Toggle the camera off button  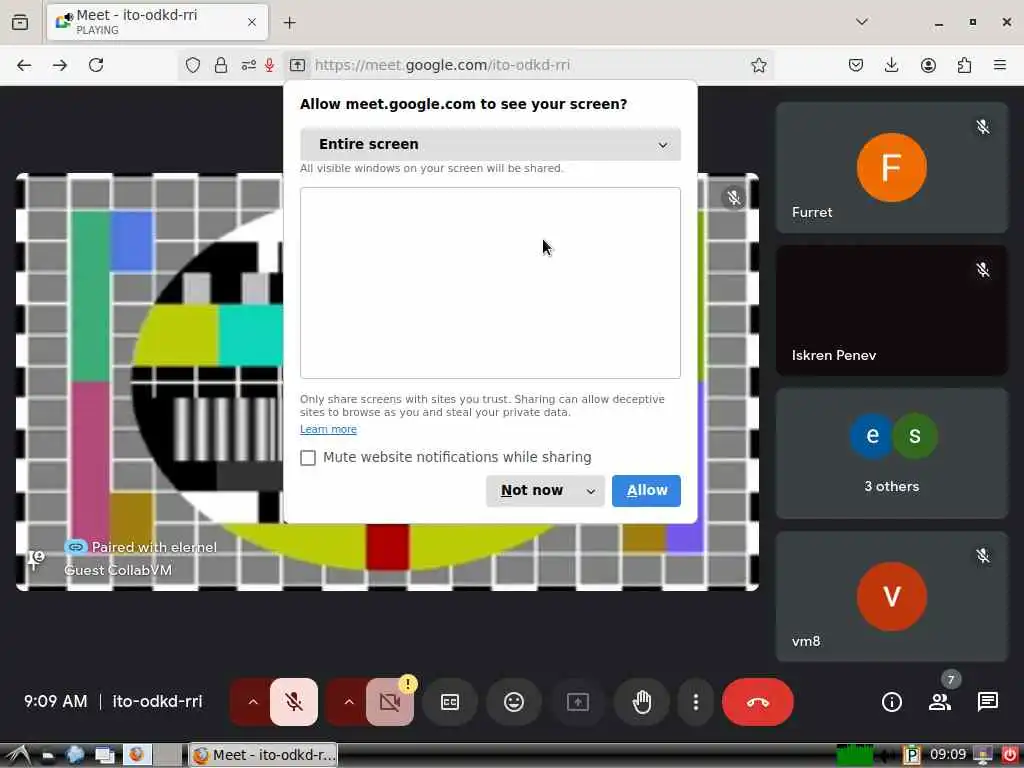390,702
